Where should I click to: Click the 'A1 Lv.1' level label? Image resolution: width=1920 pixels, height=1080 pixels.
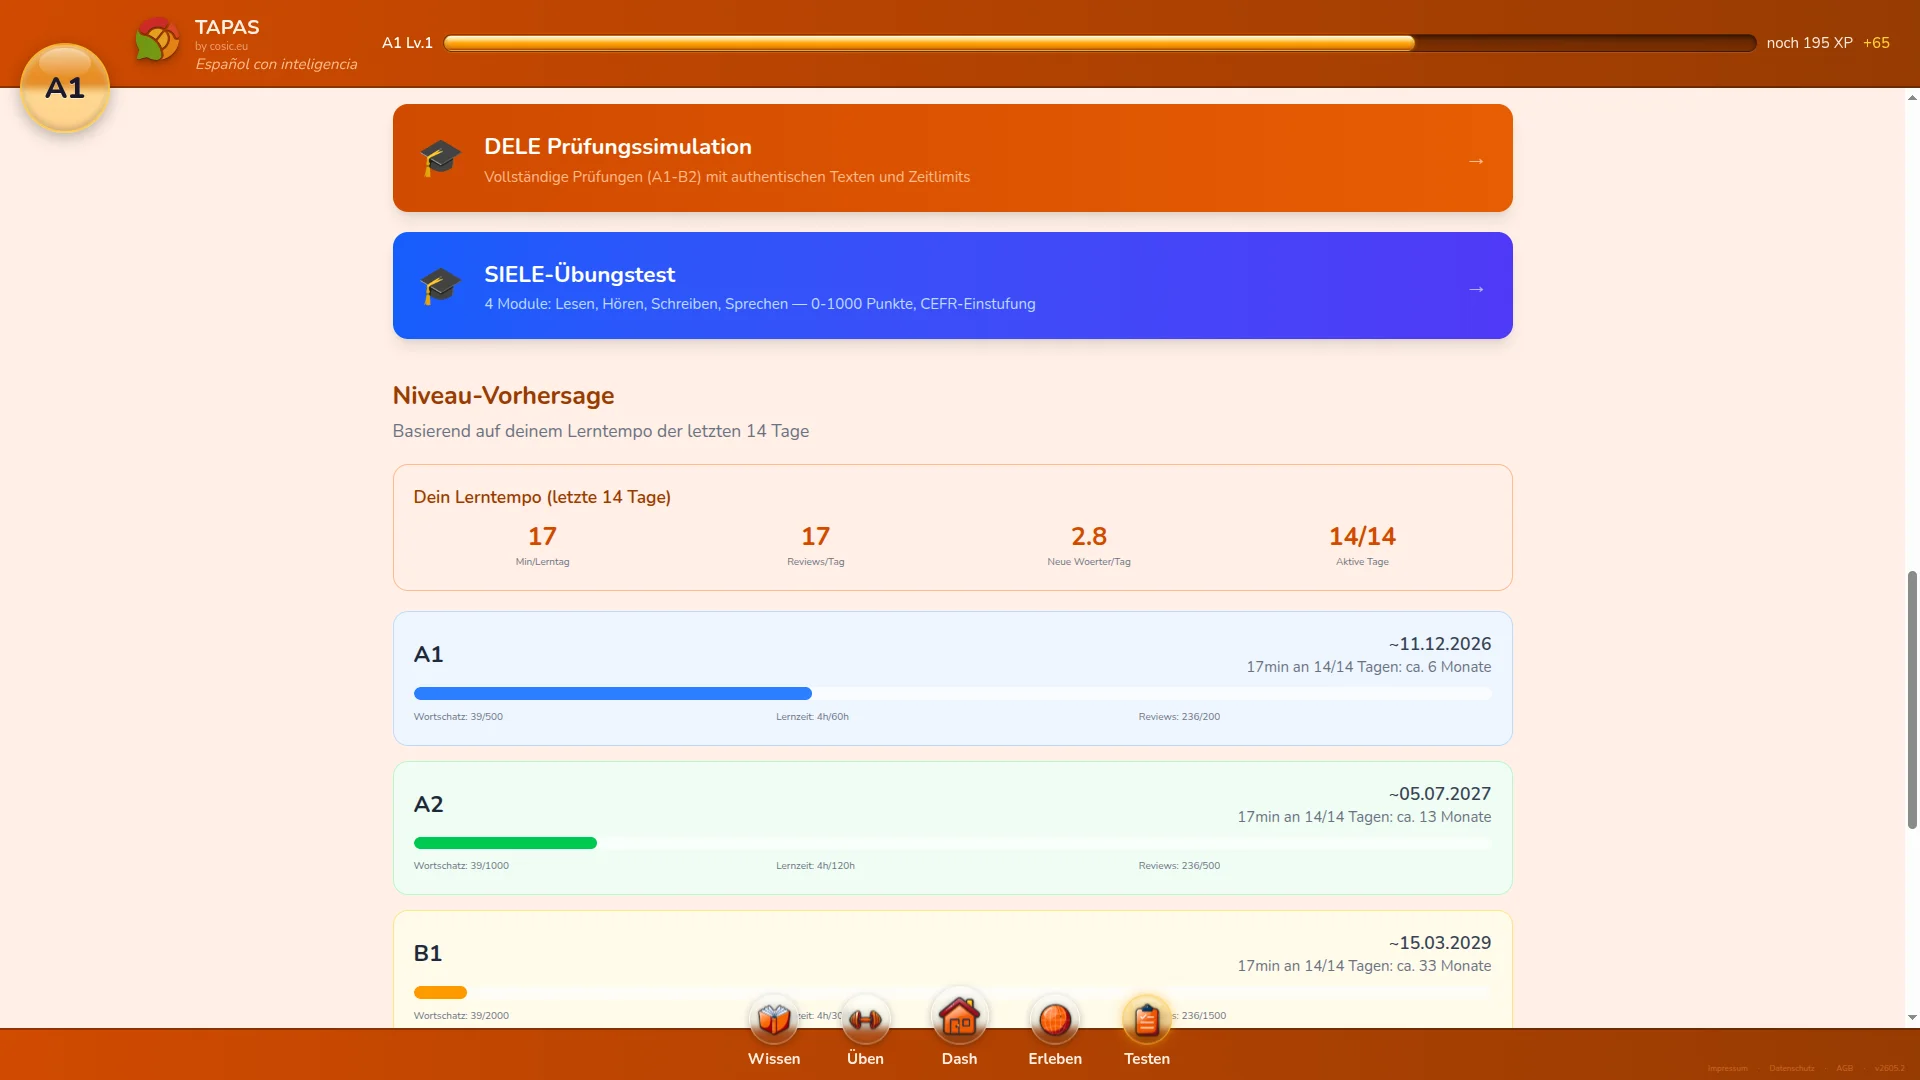tap(407, 43)
